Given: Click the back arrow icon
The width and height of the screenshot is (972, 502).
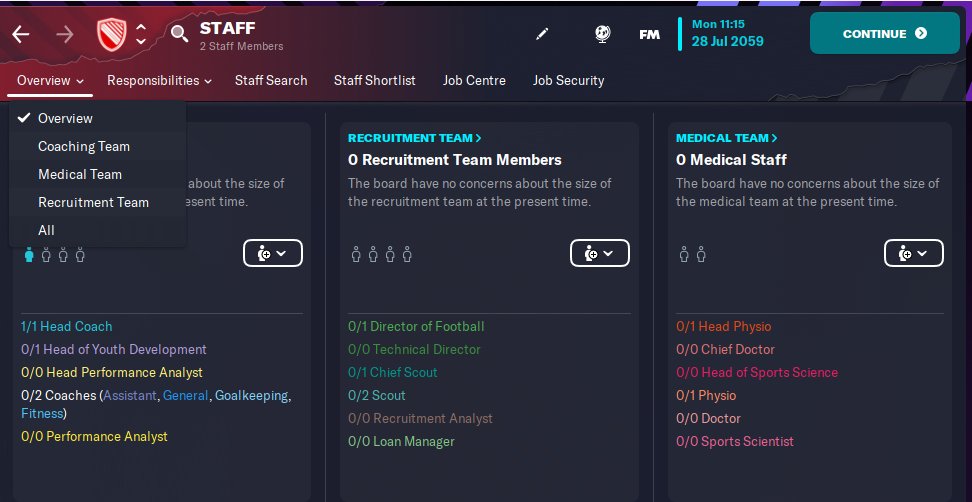Looking at the screenshot, I should pos(20,34).
